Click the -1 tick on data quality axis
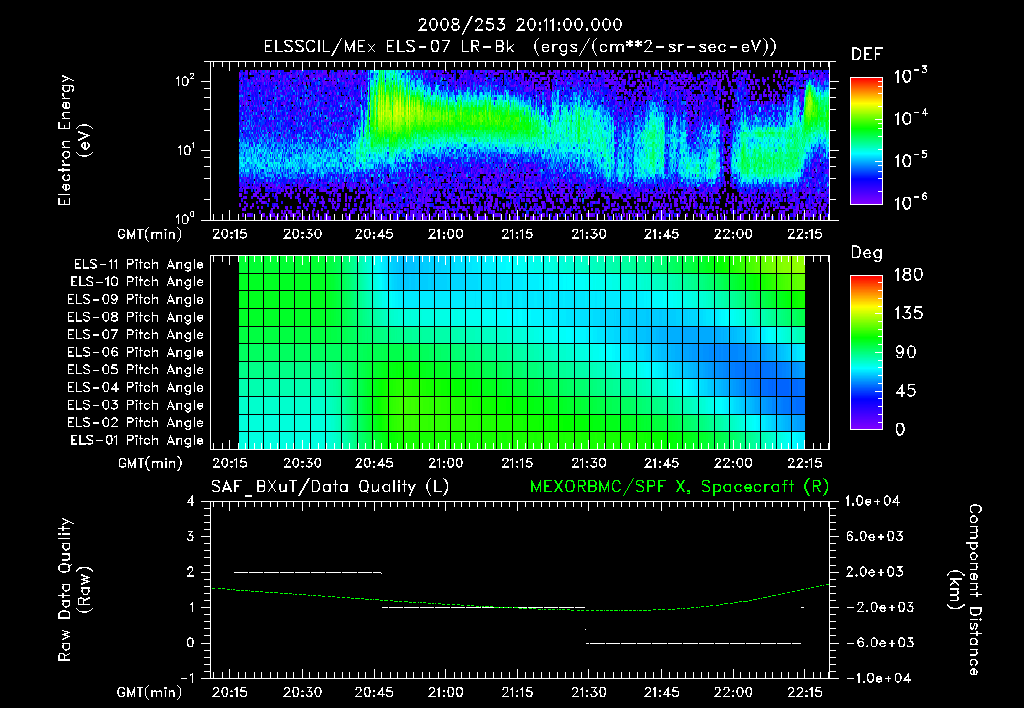Image resolution: width=1024 pixels, height=708 pixels. (x=187, y=679)
